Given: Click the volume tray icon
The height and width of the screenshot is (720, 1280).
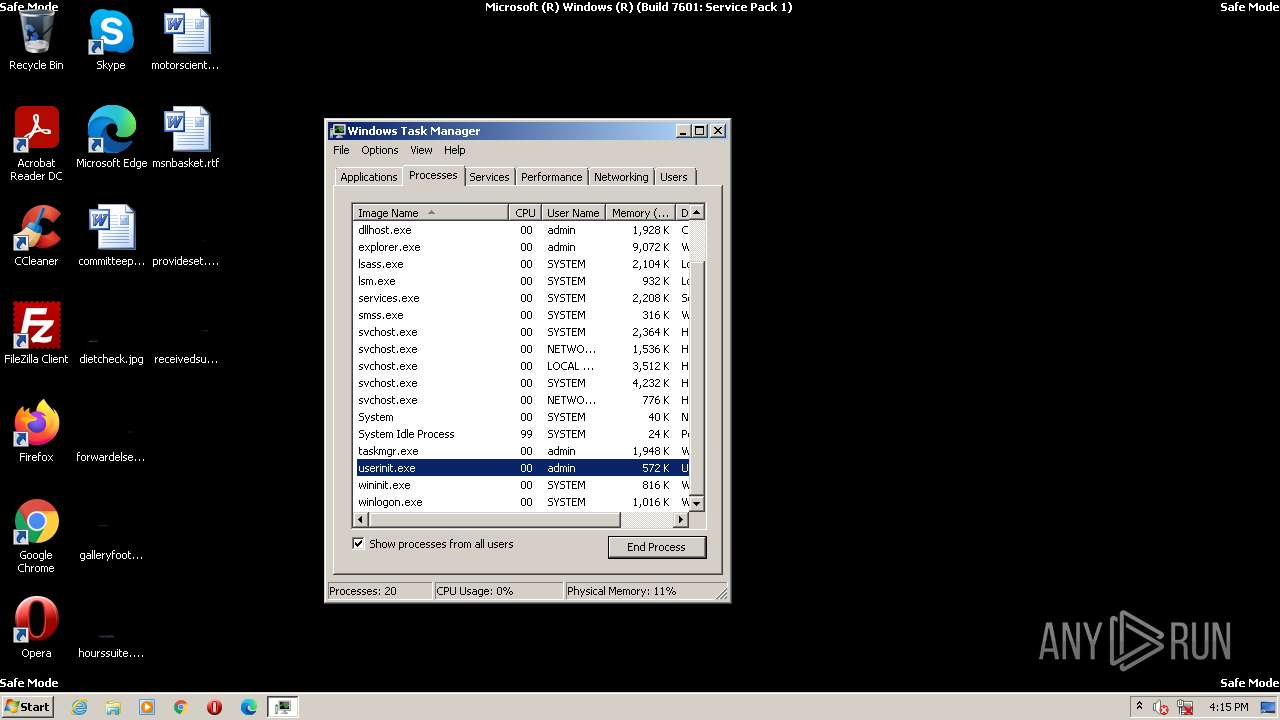Looking at the screenshot, I should click(x=1161, y=707).
